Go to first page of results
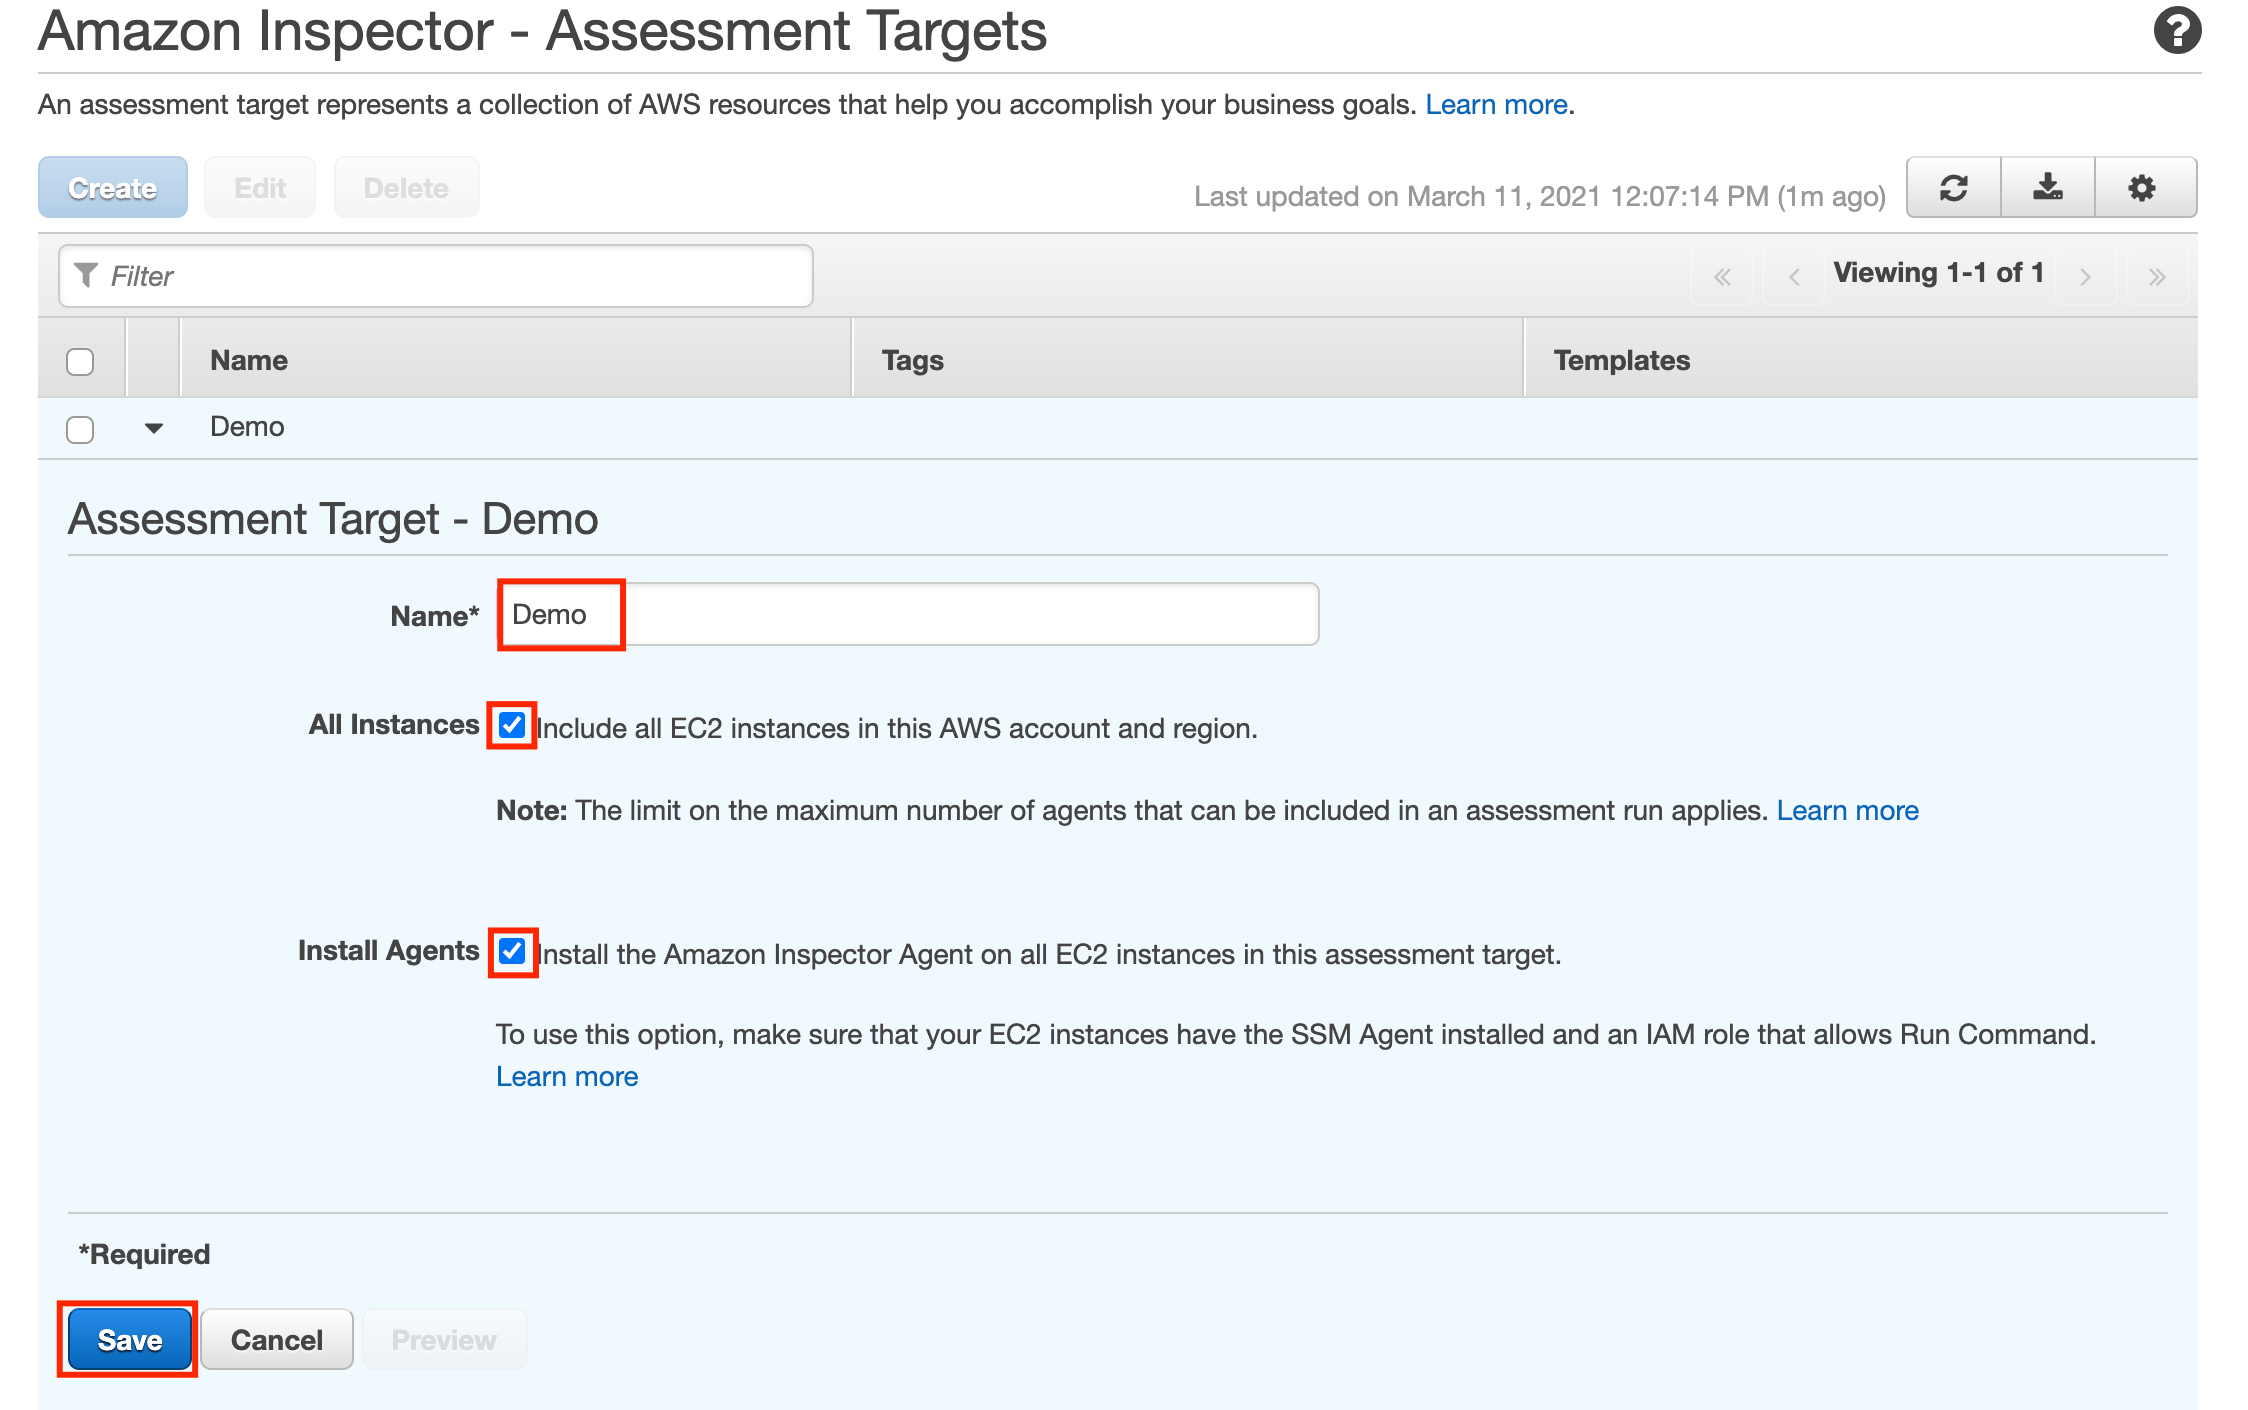Viewport: 2248px width, 1410px height. click(x=1722, y=276)
